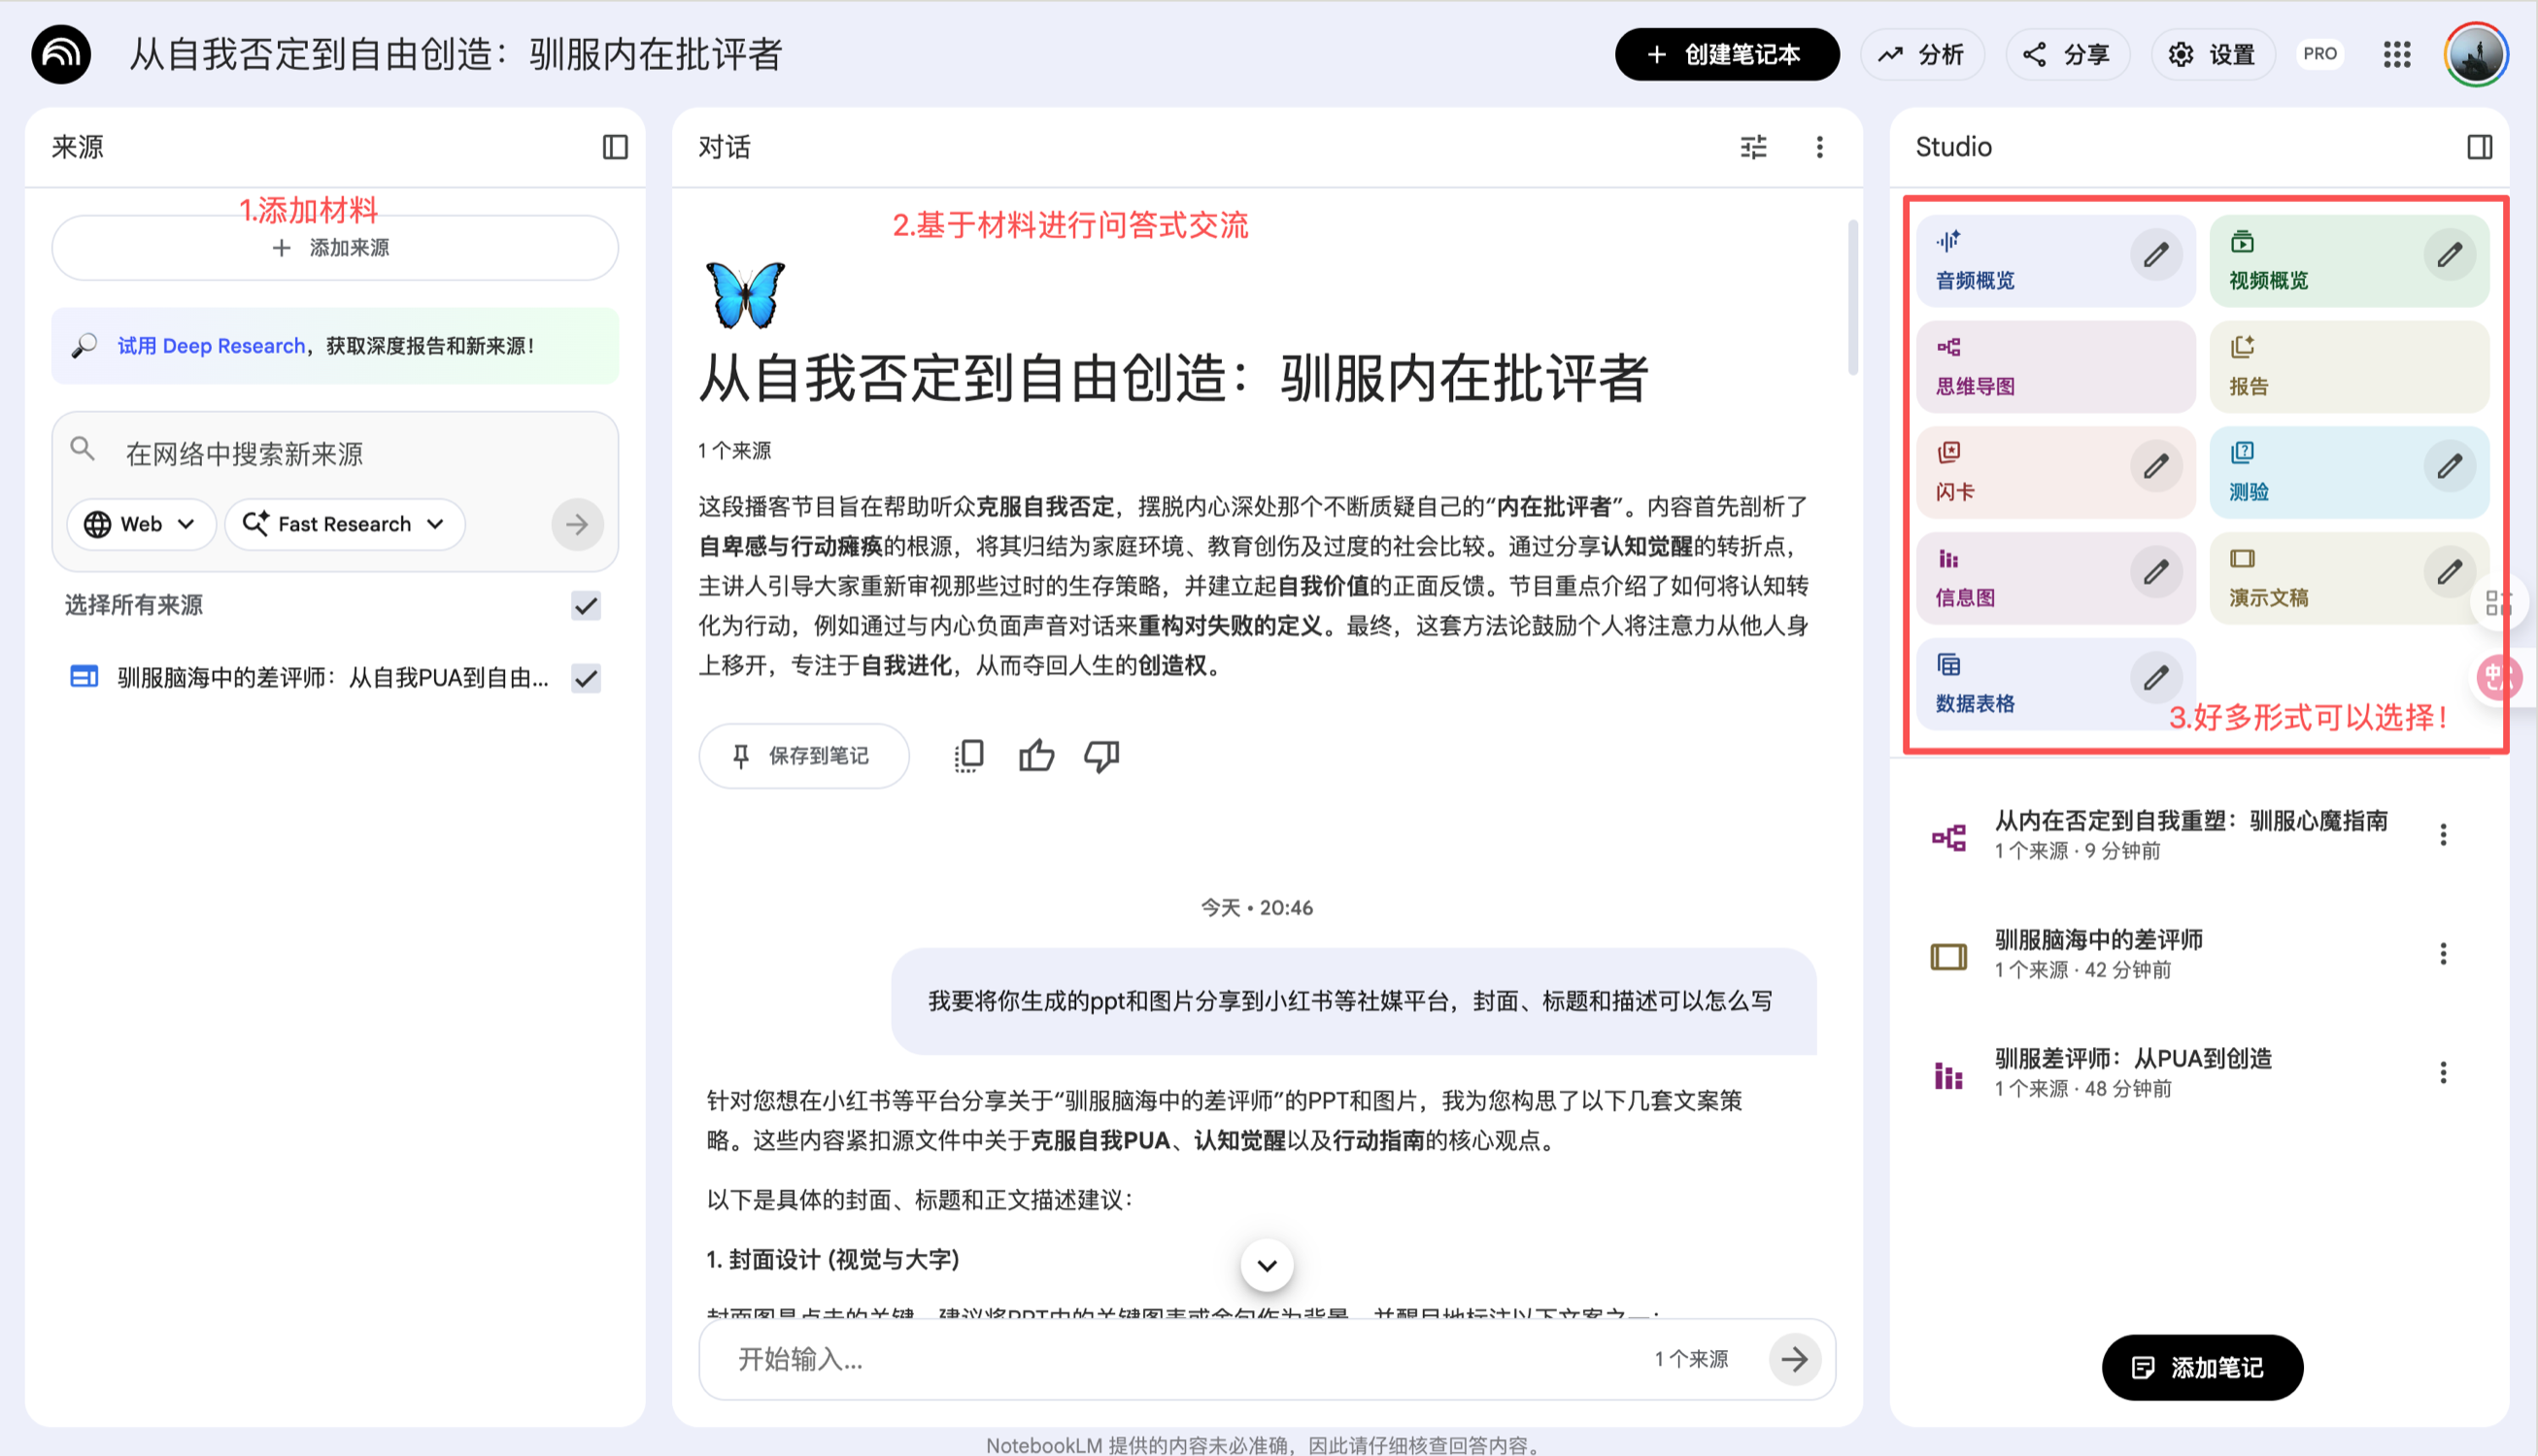
Task: Expand the Fast Research mode dropdown
Action: coord(344,524)
